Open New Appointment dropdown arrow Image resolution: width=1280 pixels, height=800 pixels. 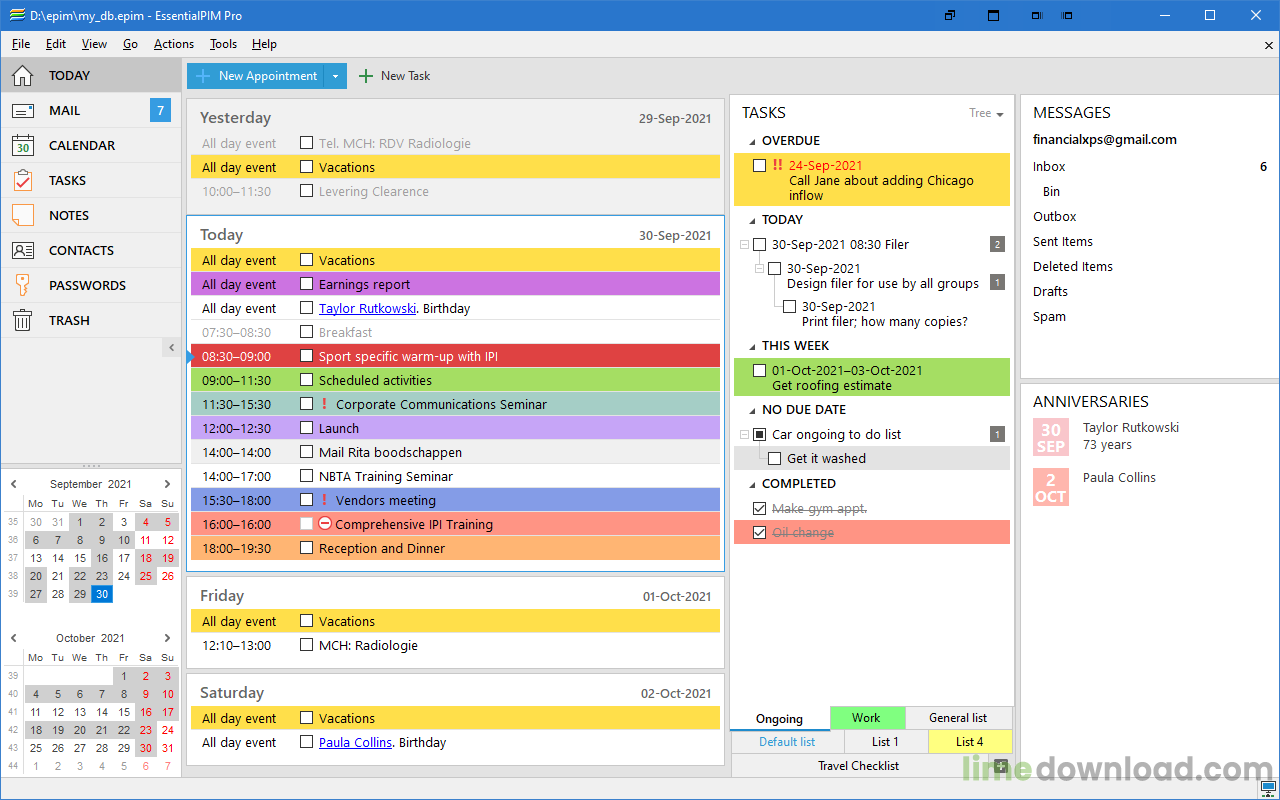click(336, 76)
